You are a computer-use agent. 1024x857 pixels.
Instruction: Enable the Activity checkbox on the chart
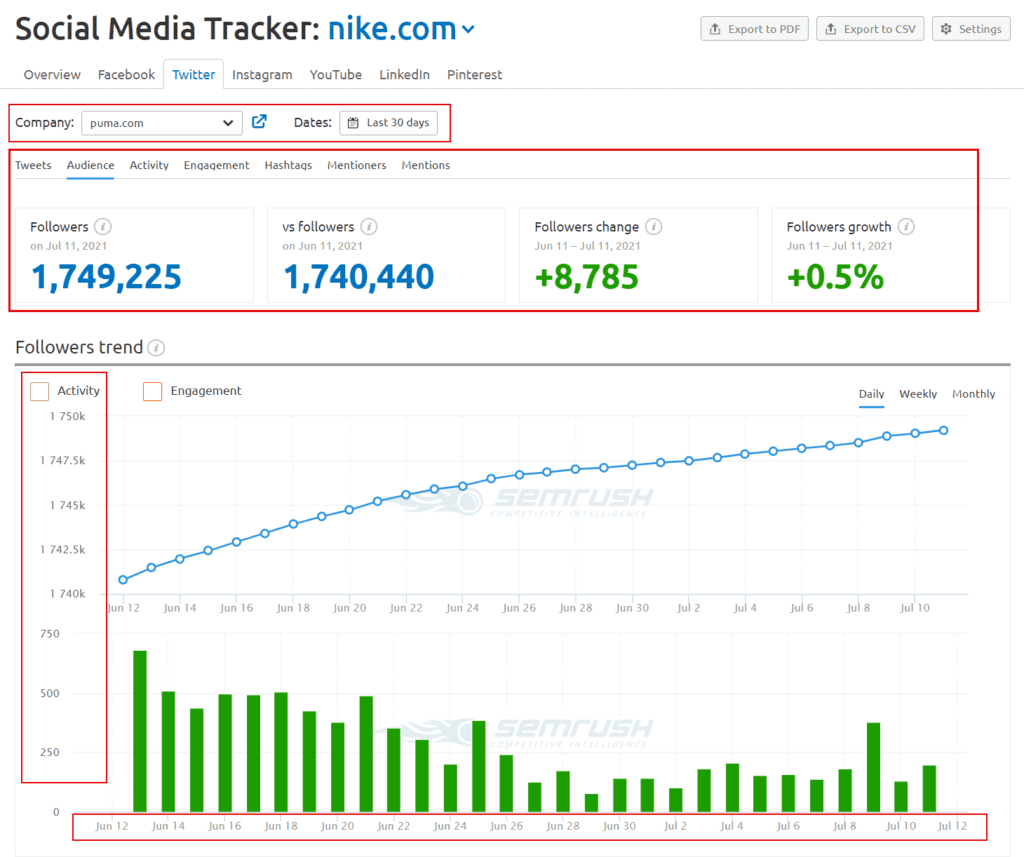point(40,391)
